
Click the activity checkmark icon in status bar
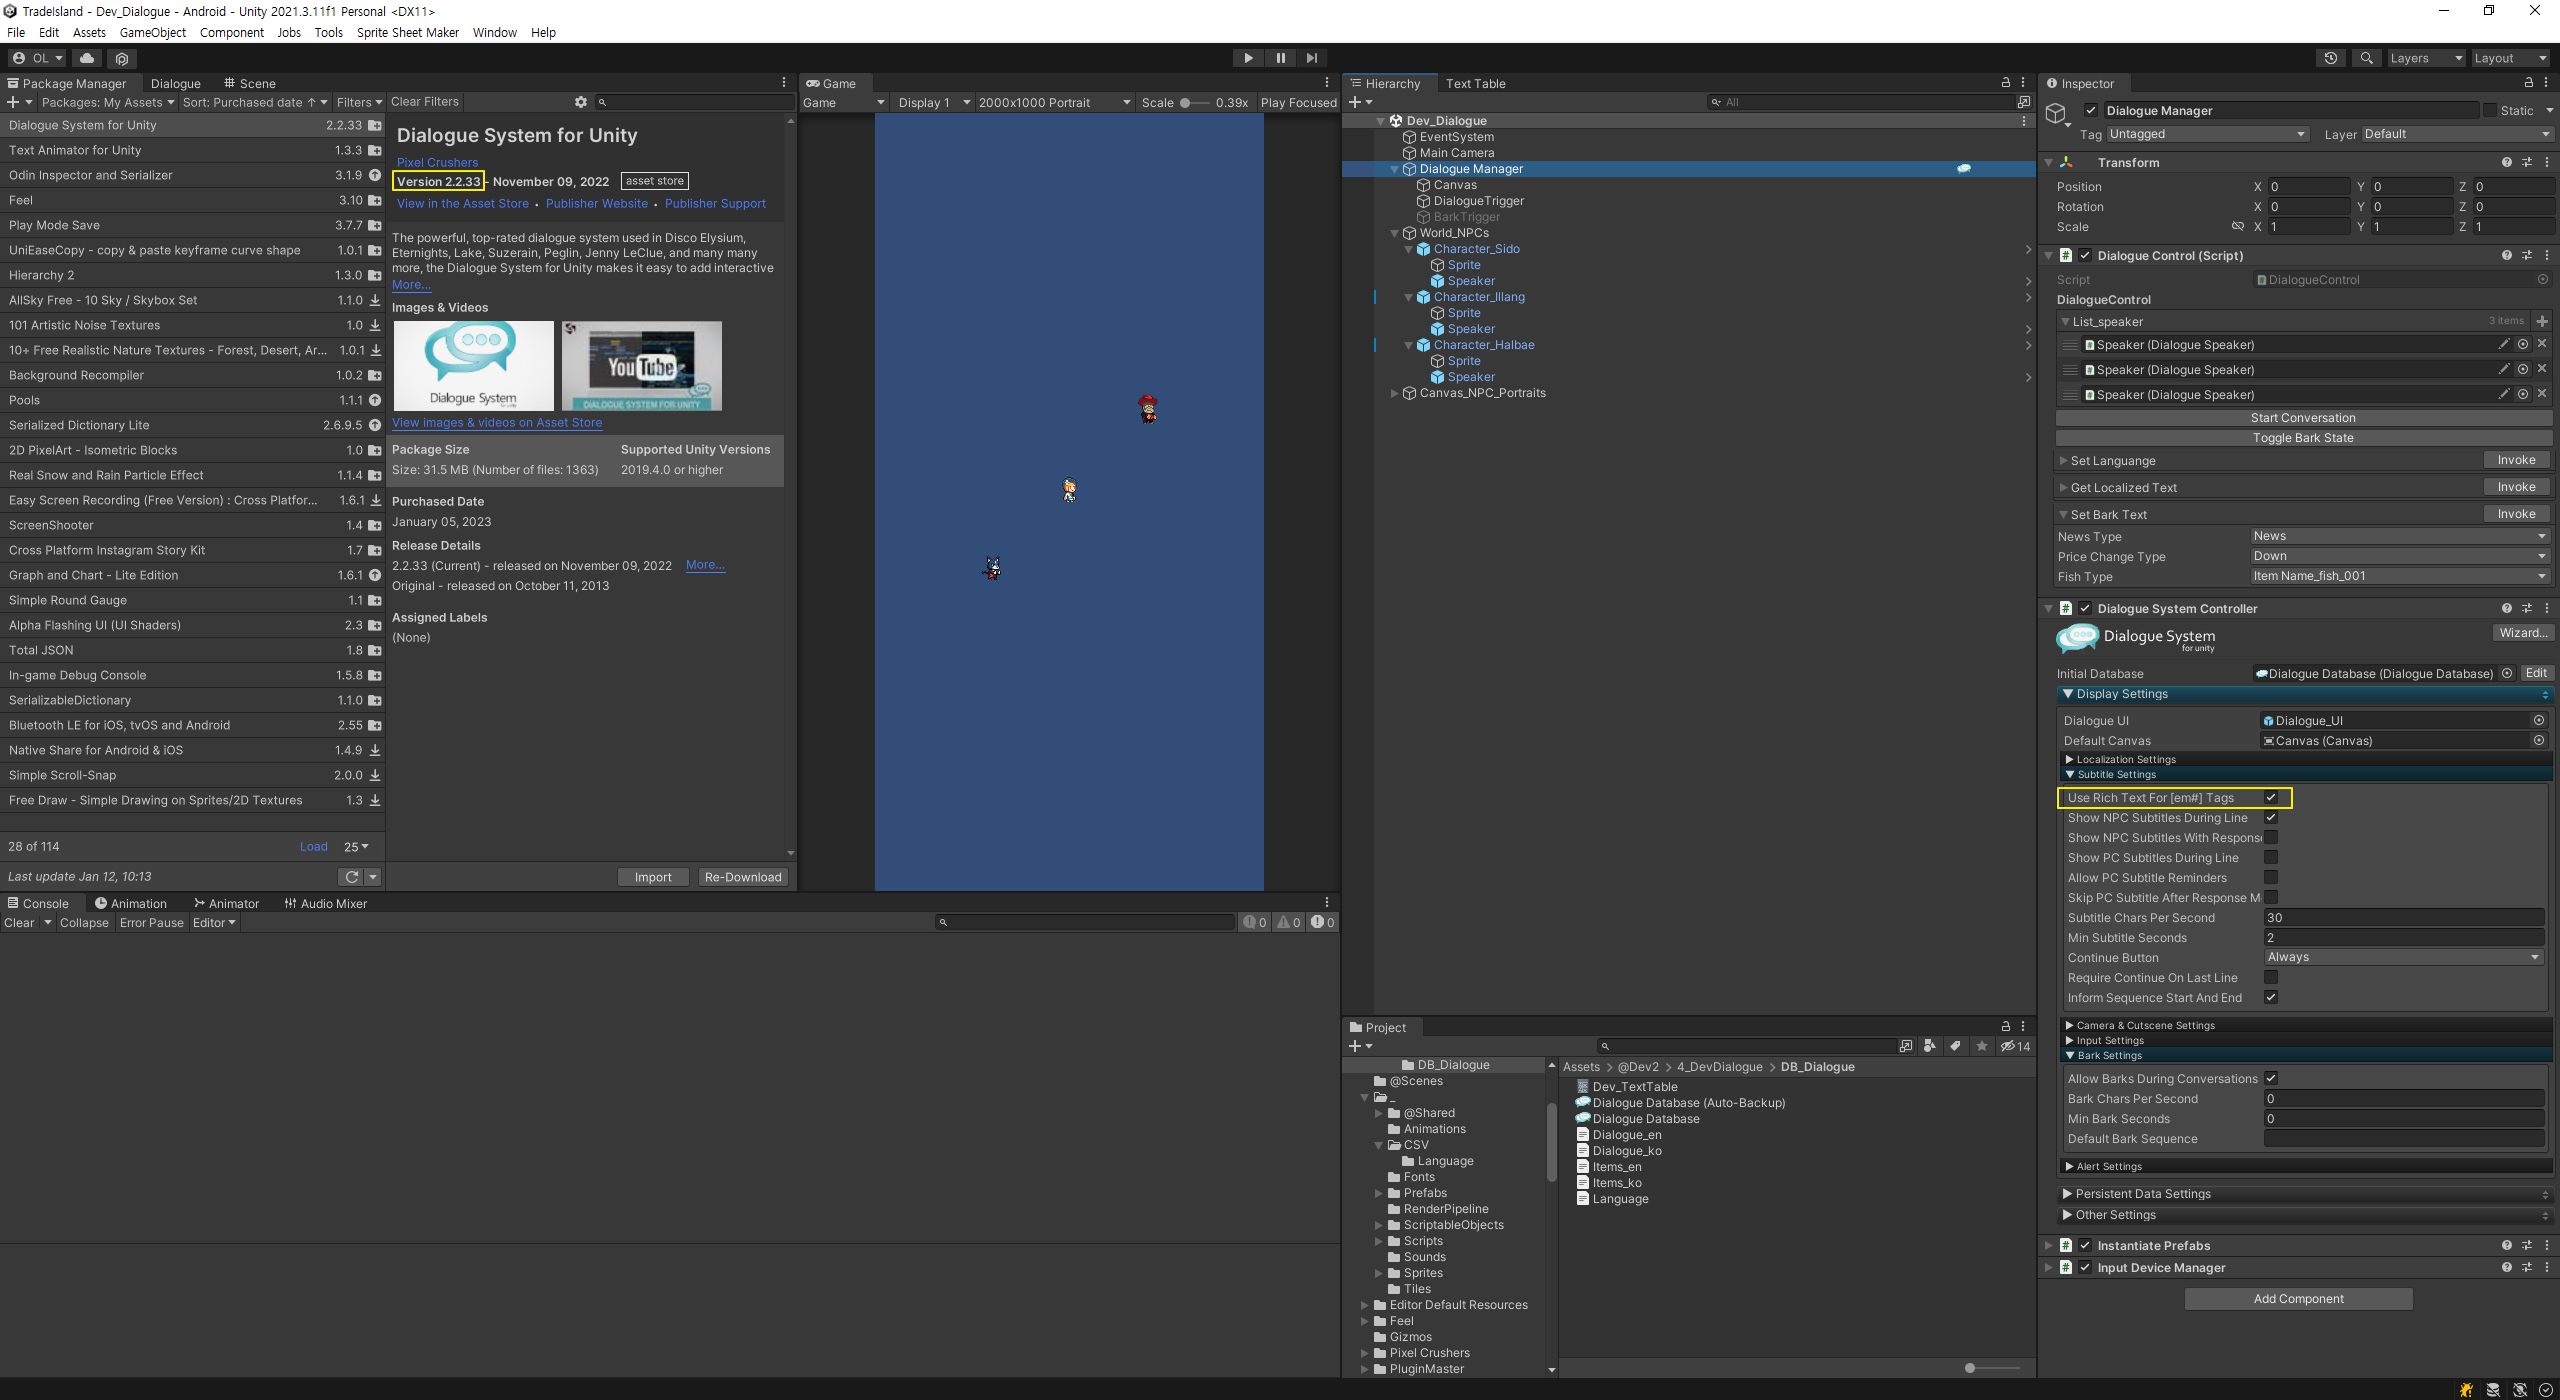2546,1389
